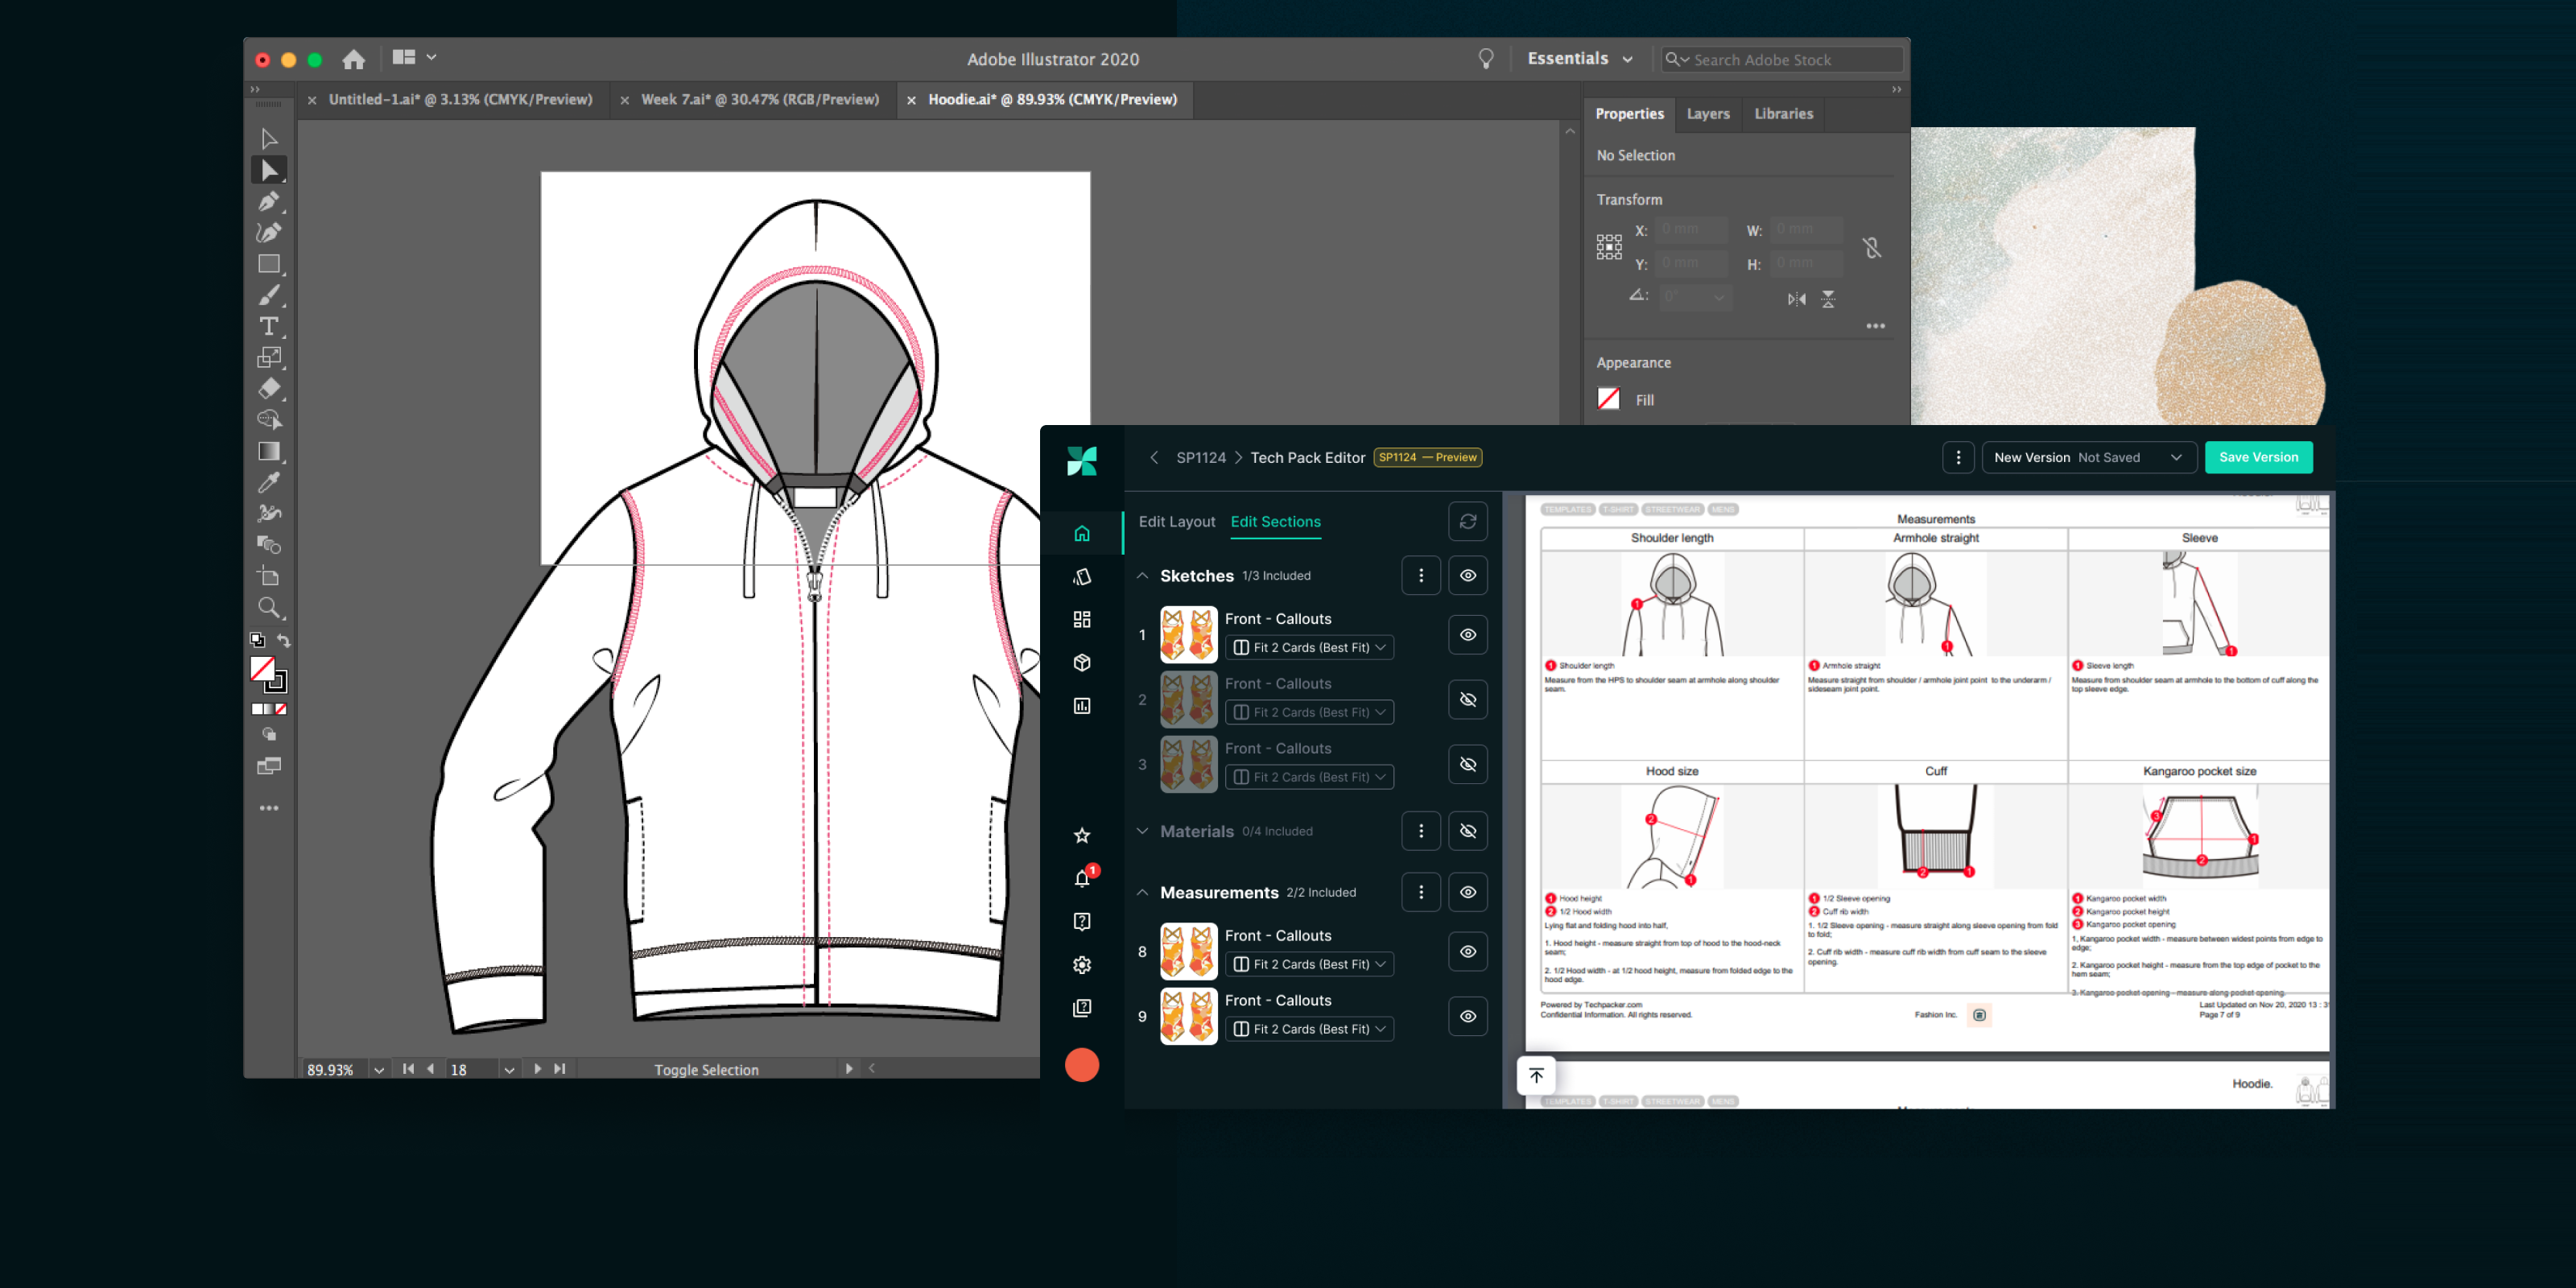Open the New Version Not Saved dropdown
The height and width of the screenshot is (1288, 2576).
[x=2088, y=457]
